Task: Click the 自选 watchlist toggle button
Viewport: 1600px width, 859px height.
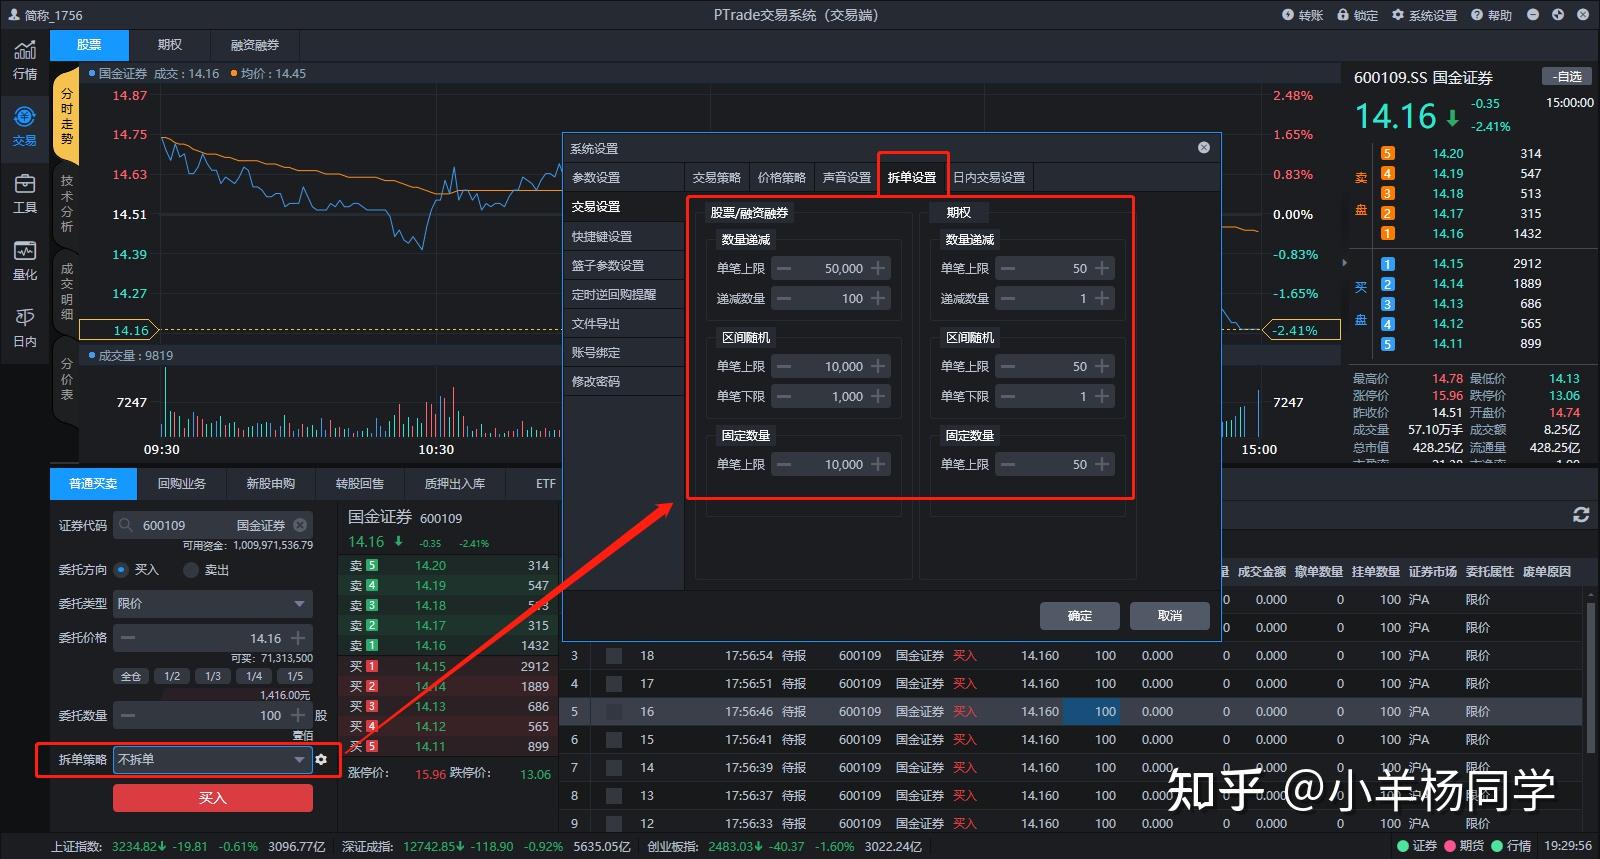Action: tap(1567, 76)
